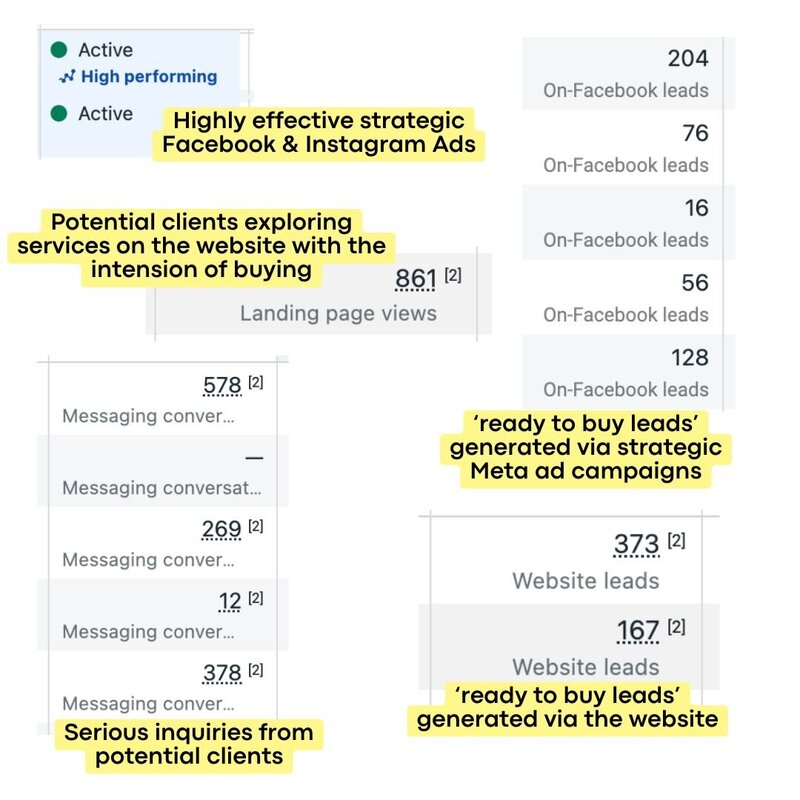Viewport: 800px width, 800px height.
Task: Click the Landing page views label
Action: tap(338, 313)
